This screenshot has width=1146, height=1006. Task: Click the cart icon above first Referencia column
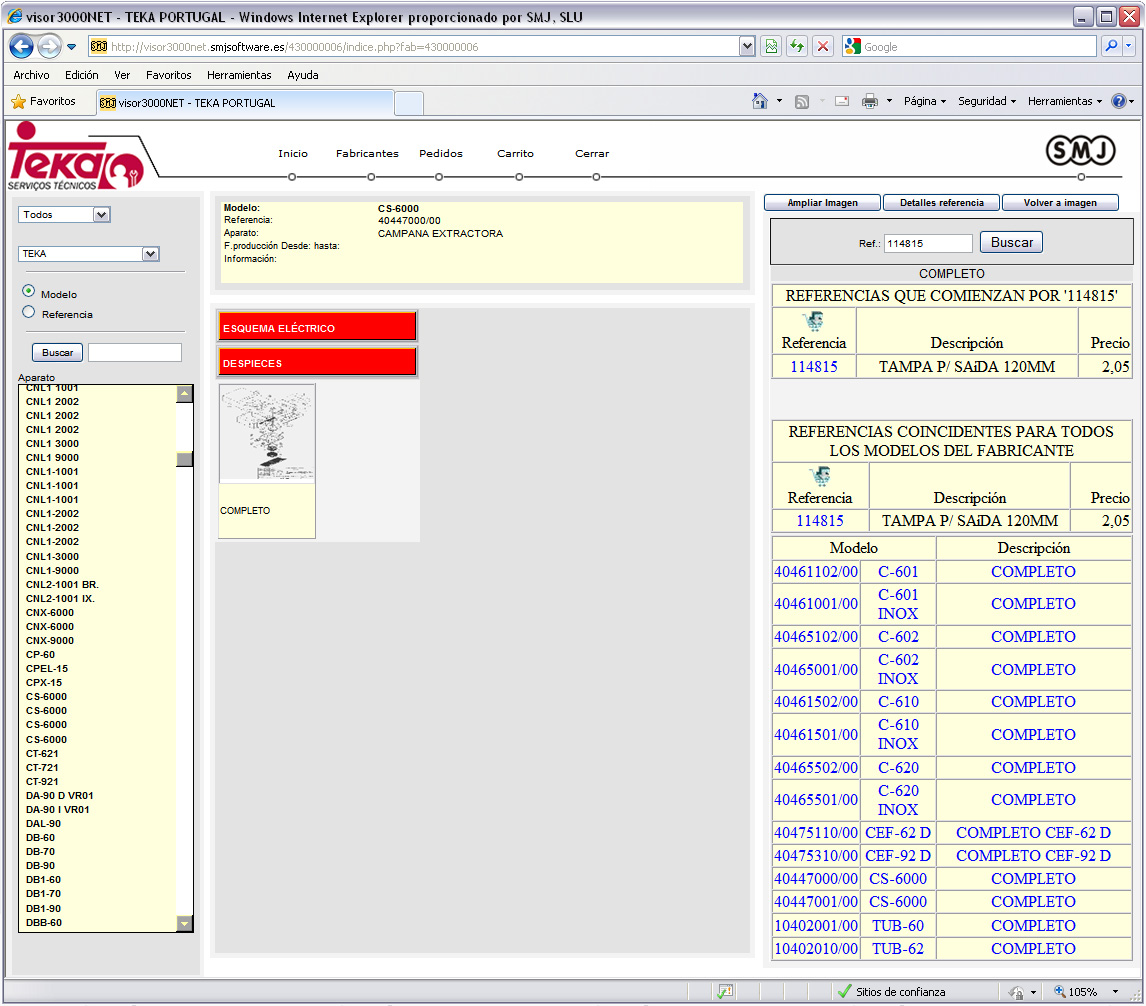tap(813, 320)
